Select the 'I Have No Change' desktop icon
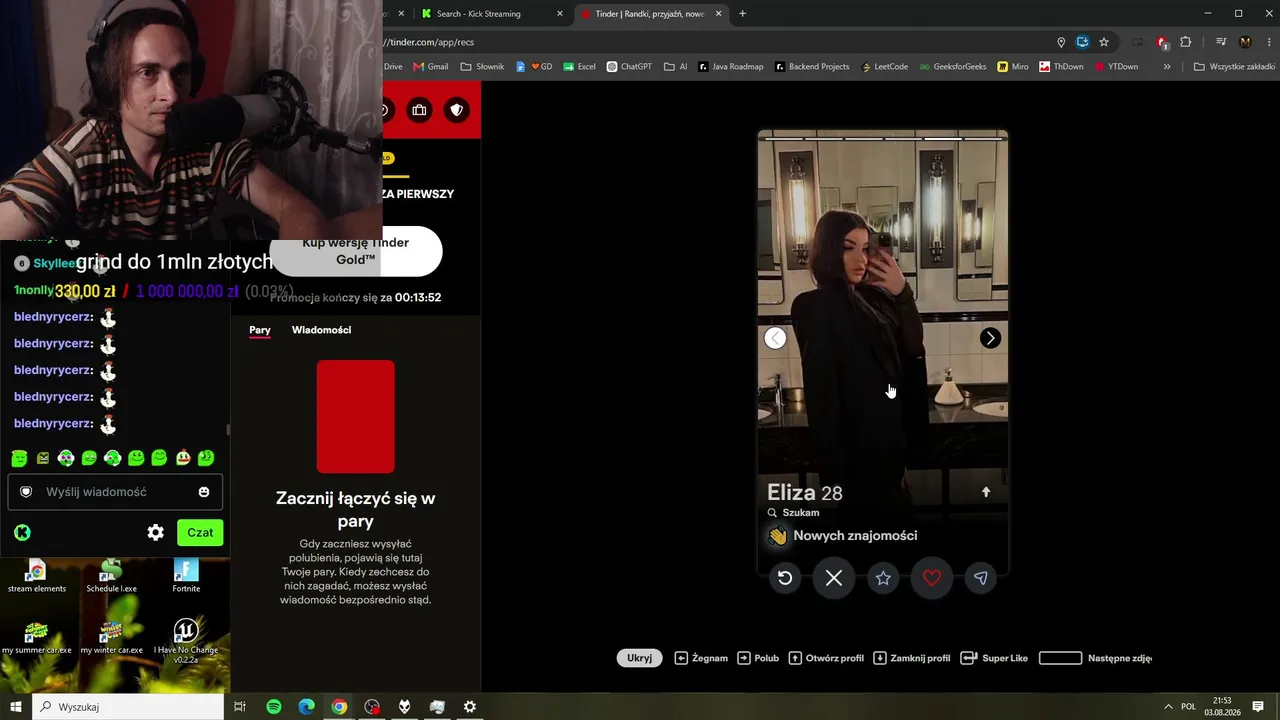This screenshot has height=720, width=1280. click(186, 642)
